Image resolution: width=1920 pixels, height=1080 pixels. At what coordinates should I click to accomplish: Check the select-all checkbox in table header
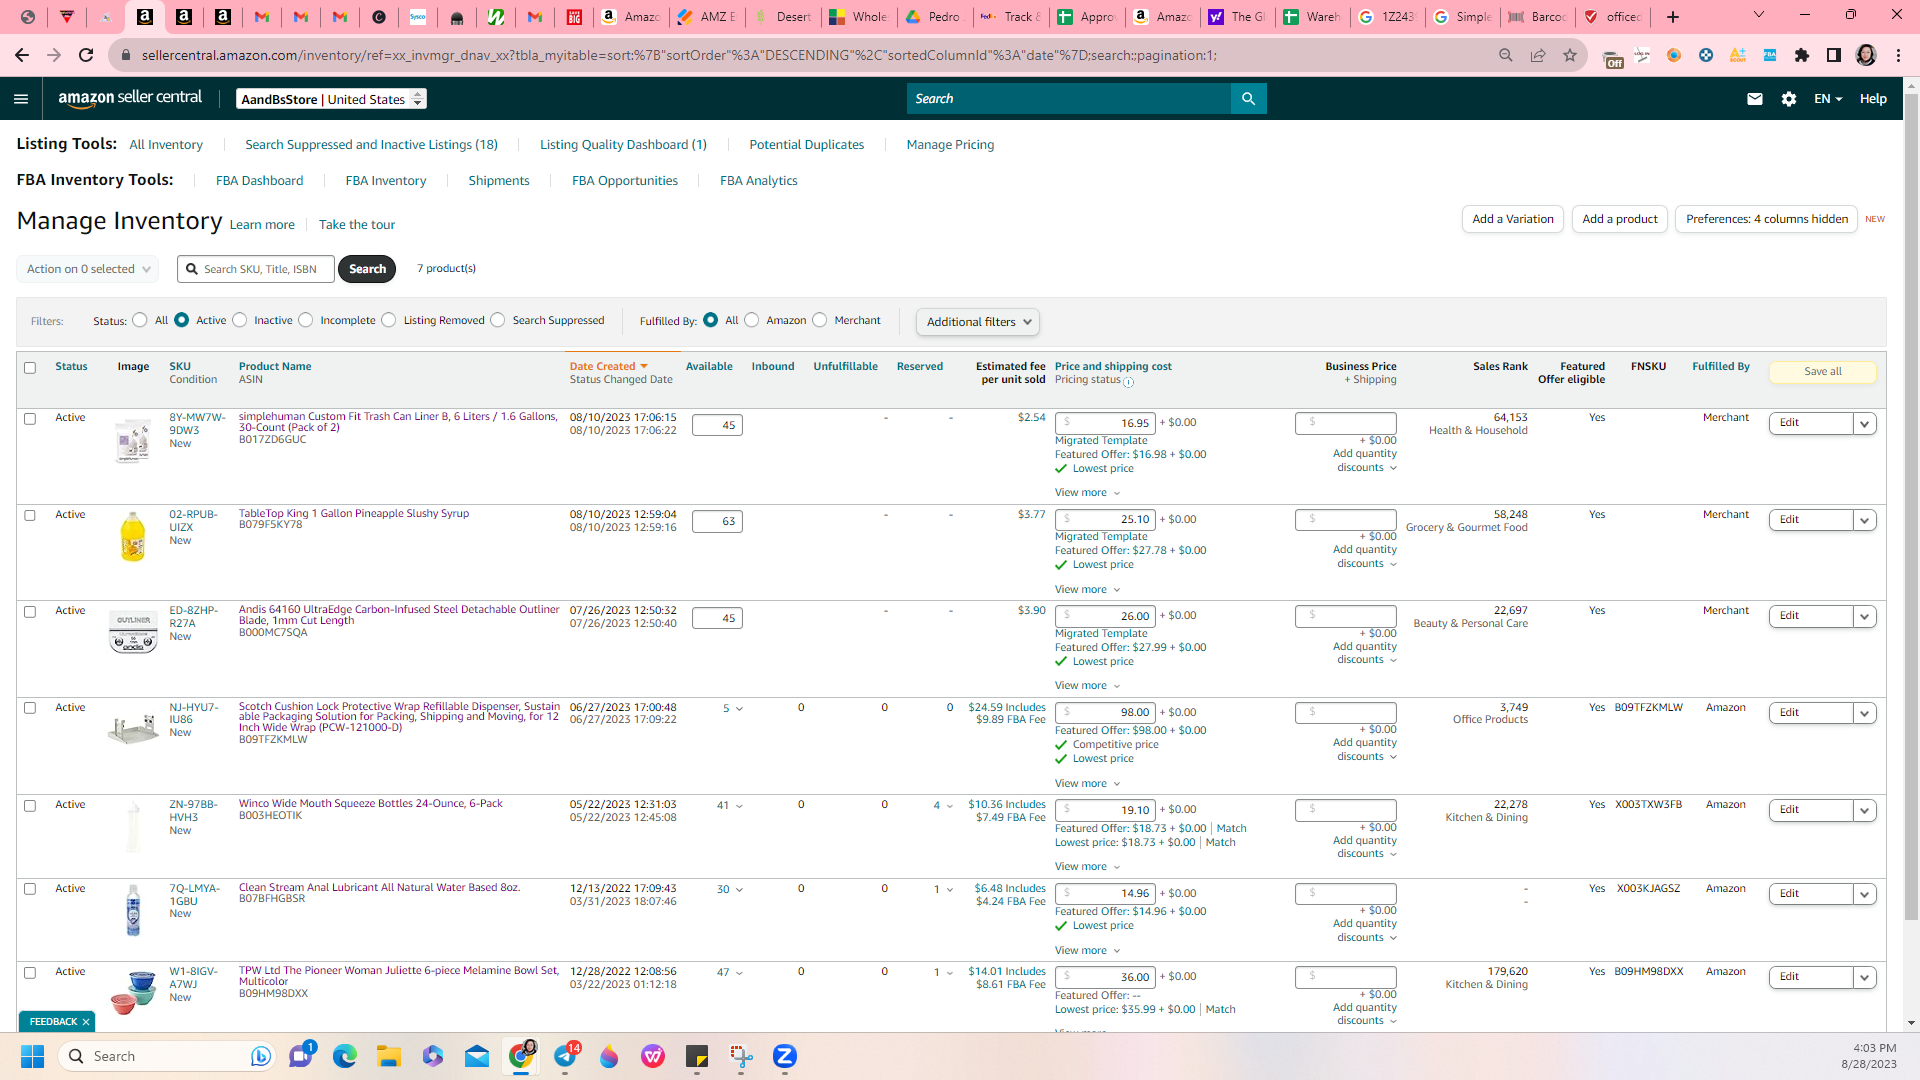(x=30, y=368)
